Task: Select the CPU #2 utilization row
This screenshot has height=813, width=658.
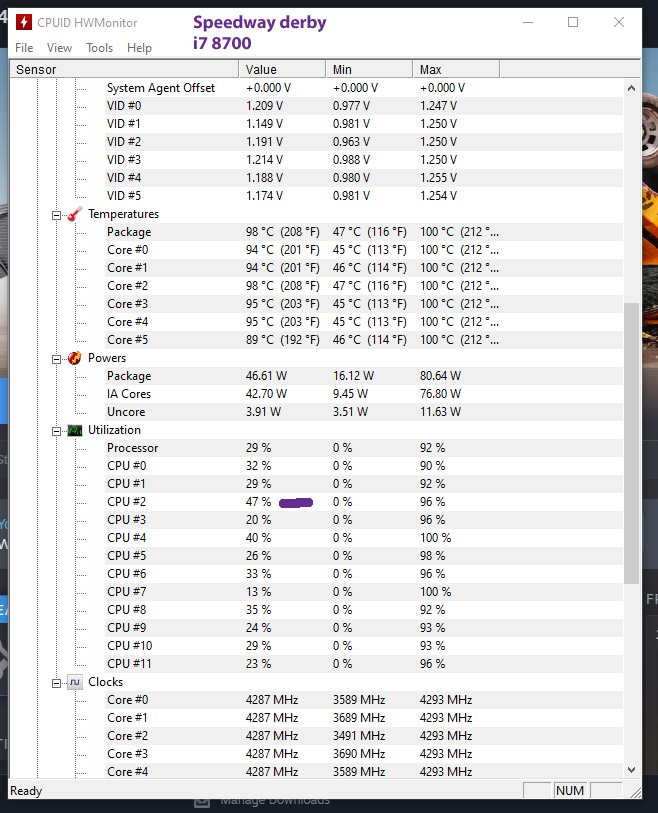Action: coord(126,502)
